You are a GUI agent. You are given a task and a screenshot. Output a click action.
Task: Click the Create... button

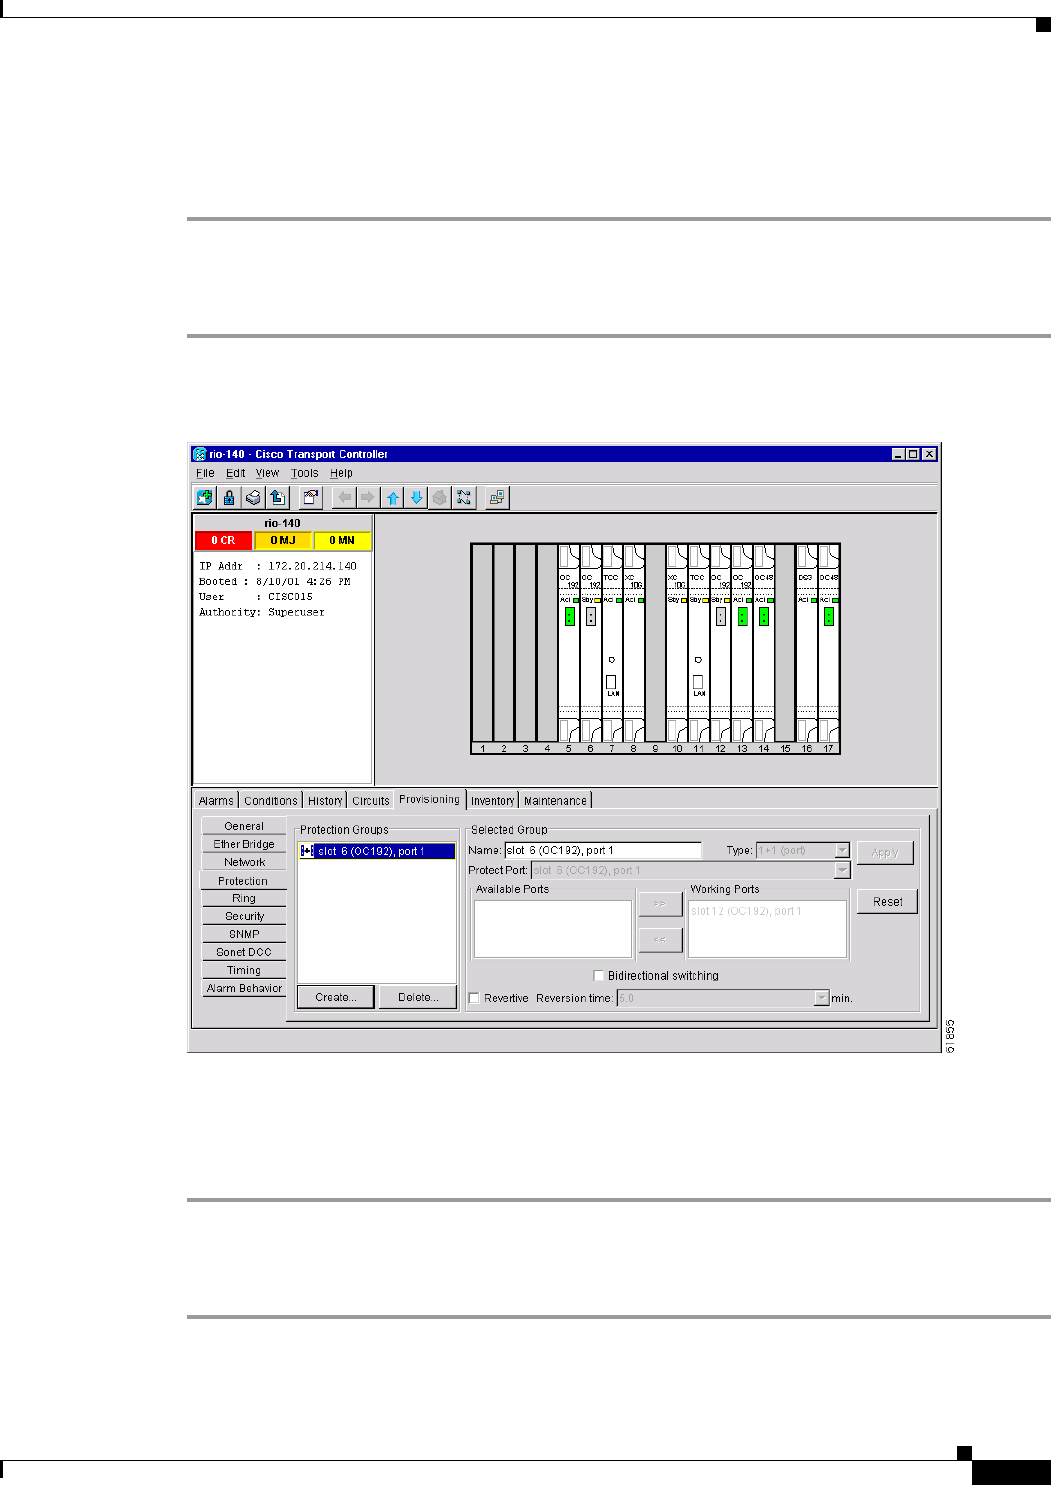click(x=335, y=997)
